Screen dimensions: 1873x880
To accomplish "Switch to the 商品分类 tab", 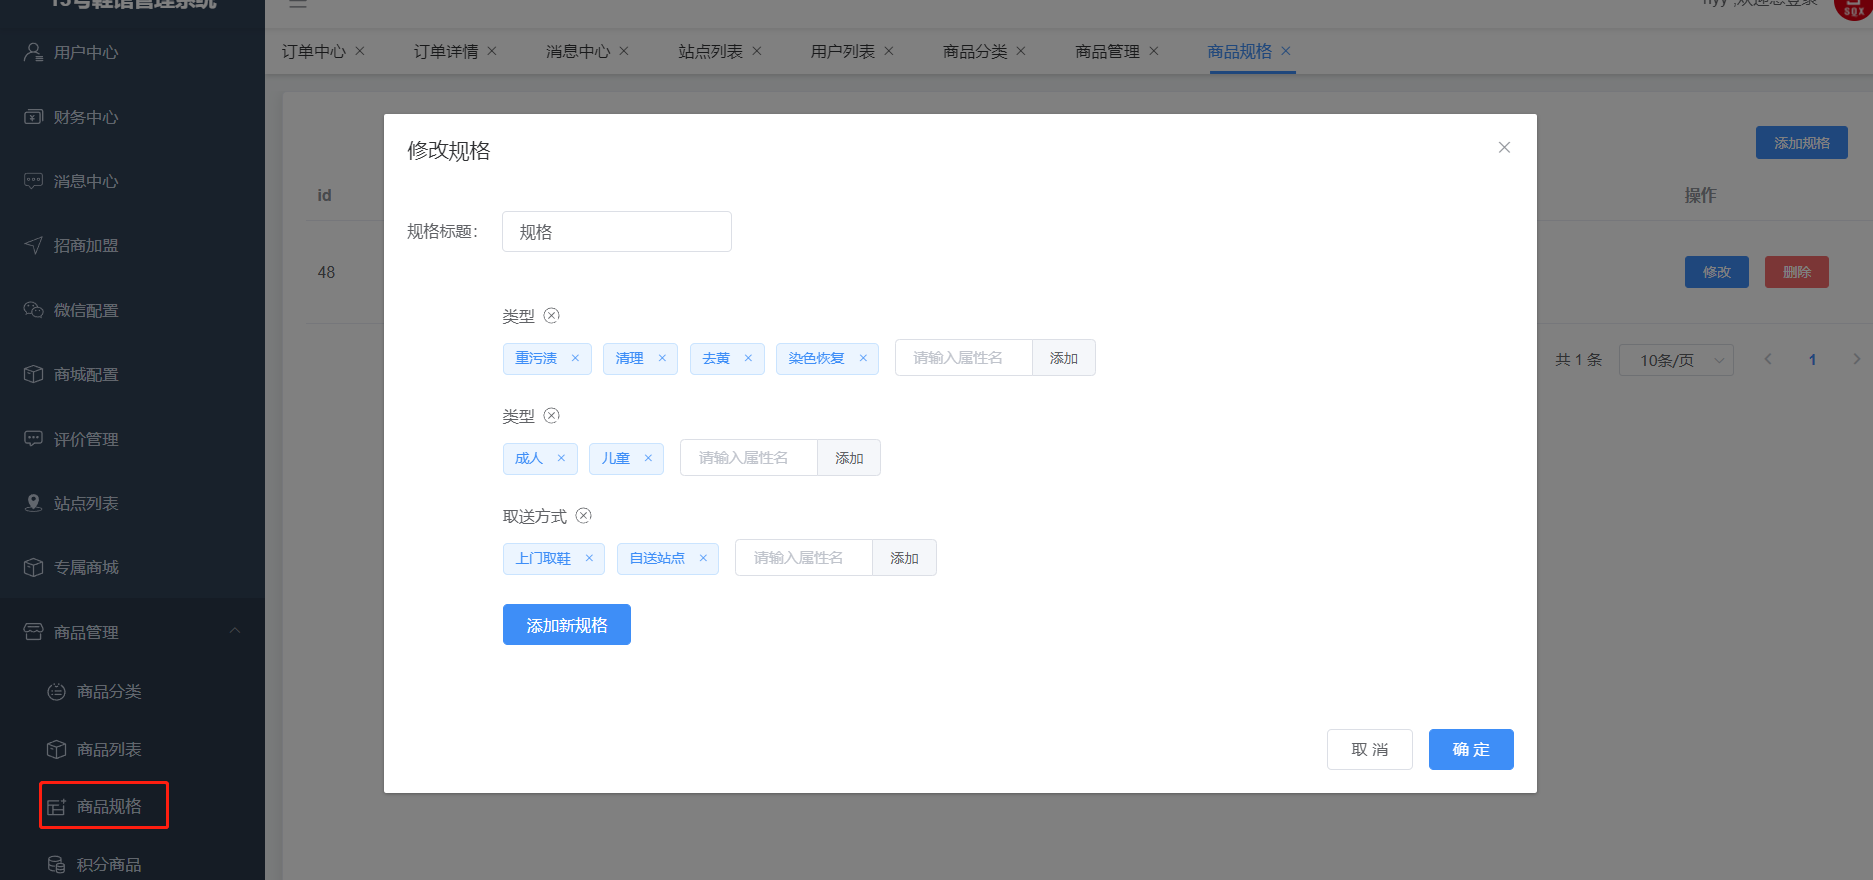I will point(975,51).
